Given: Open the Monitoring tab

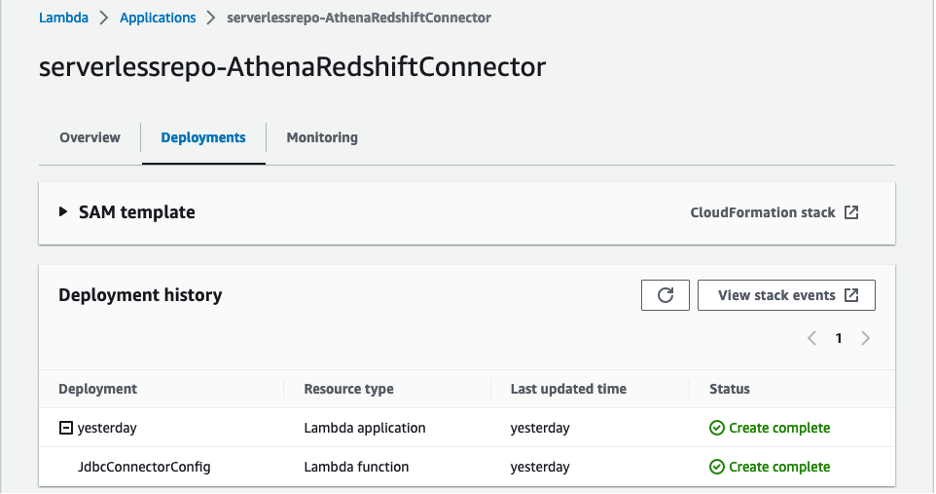Looking at the screenshot, I should 322,138.
